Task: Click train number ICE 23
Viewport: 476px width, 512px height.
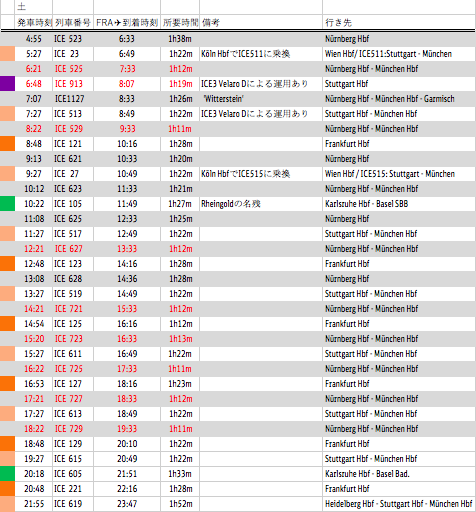Action: tap(66, 54)
